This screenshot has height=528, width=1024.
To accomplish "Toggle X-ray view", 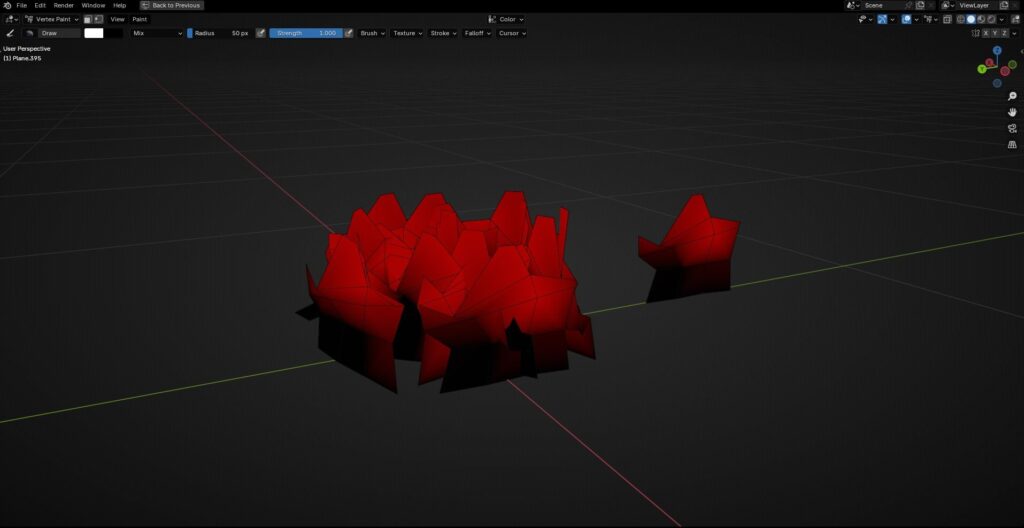I will point(947,20).
